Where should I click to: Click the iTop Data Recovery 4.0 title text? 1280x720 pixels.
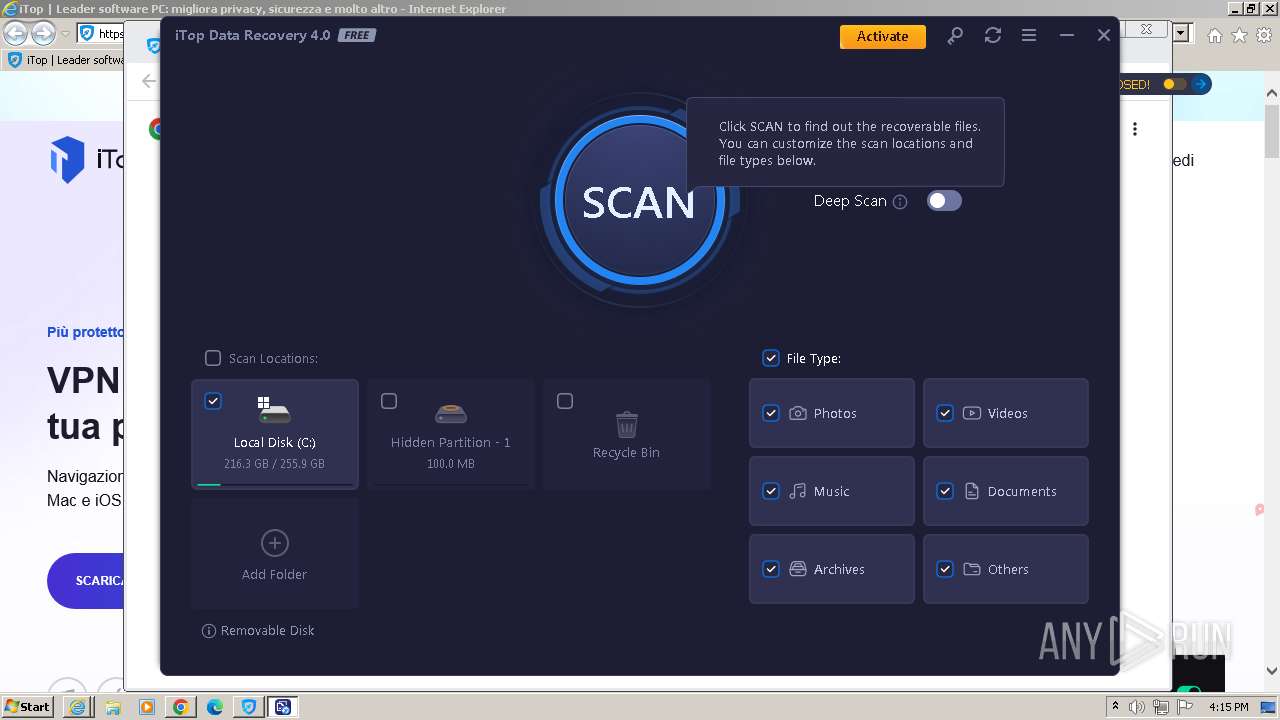pyautogui.click(x=253, y=35)
